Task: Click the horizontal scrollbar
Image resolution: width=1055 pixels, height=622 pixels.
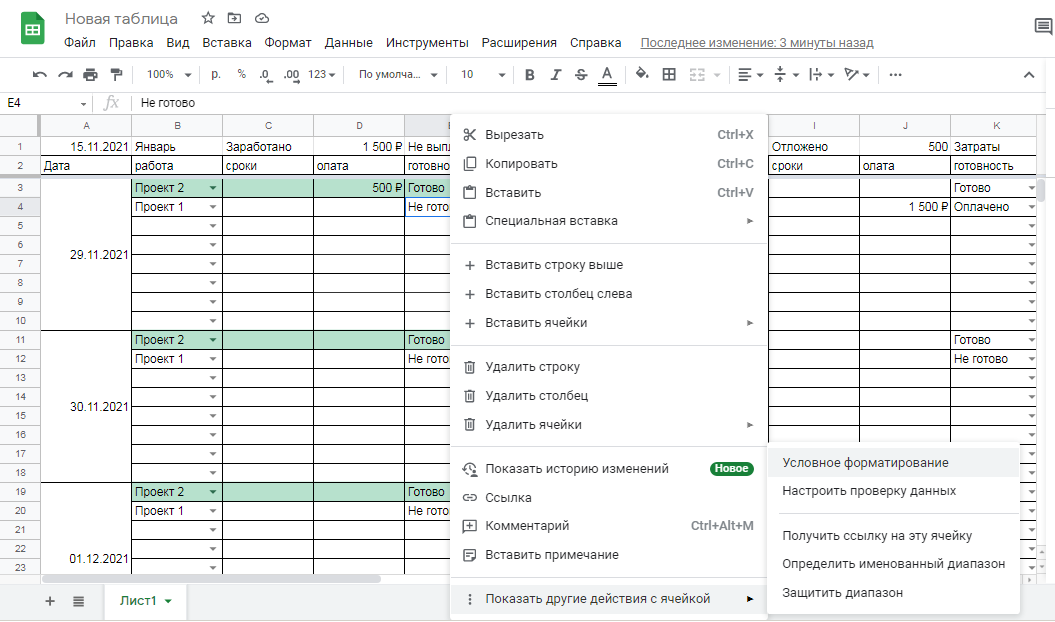Action: point(211,579)
